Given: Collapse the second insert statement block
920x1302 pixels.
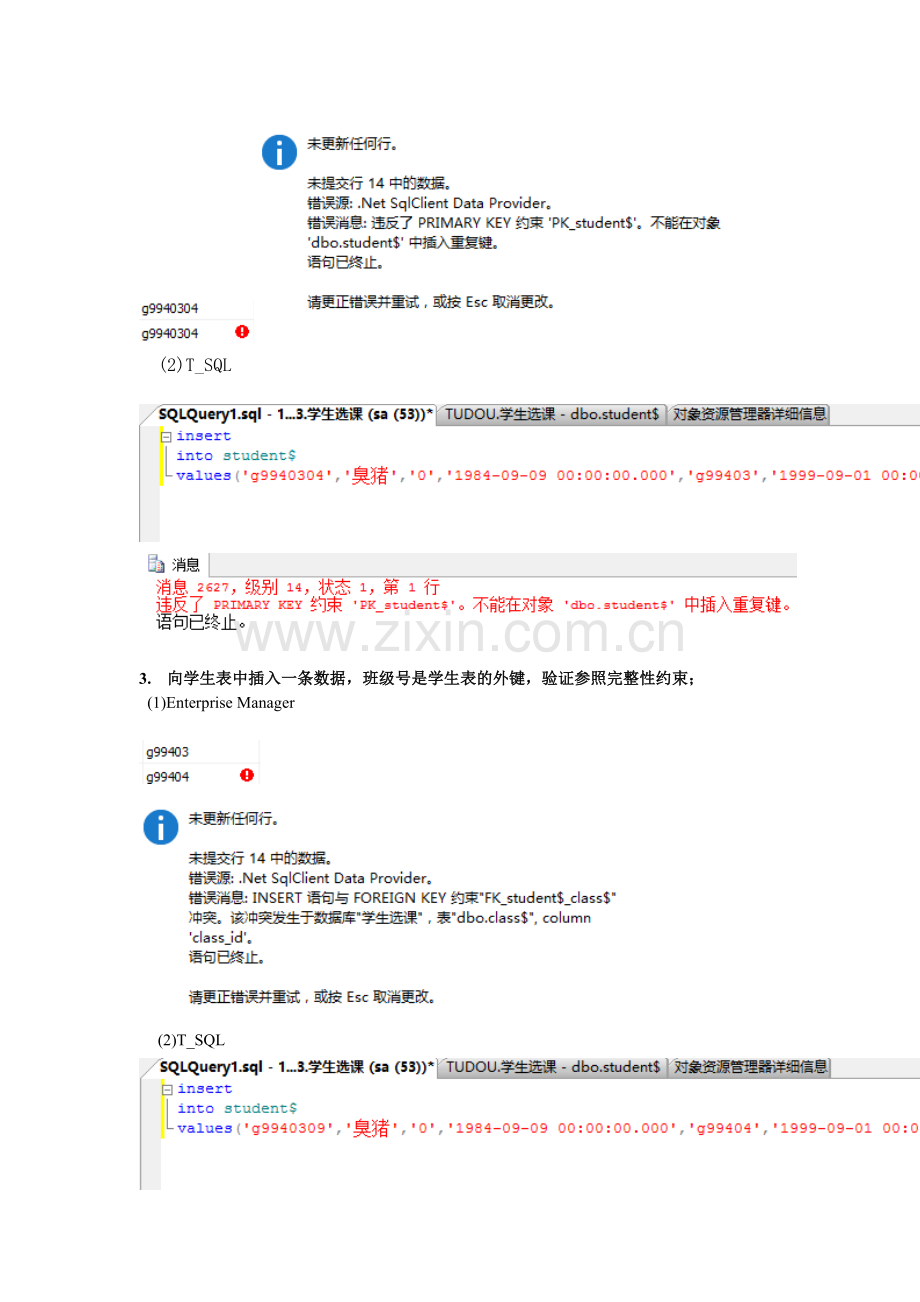Looking at the screenshot, I should pyautogui.click(x=167, y=1089).
